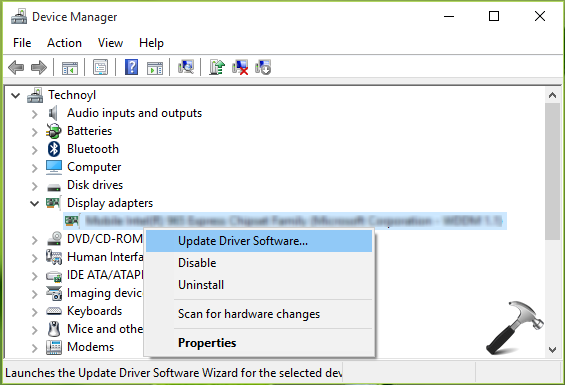Click the Uninstall device red-X toolbar icon
Viewport: 565px width, 385px height.
pyautogui.click(x=240, y=67)
